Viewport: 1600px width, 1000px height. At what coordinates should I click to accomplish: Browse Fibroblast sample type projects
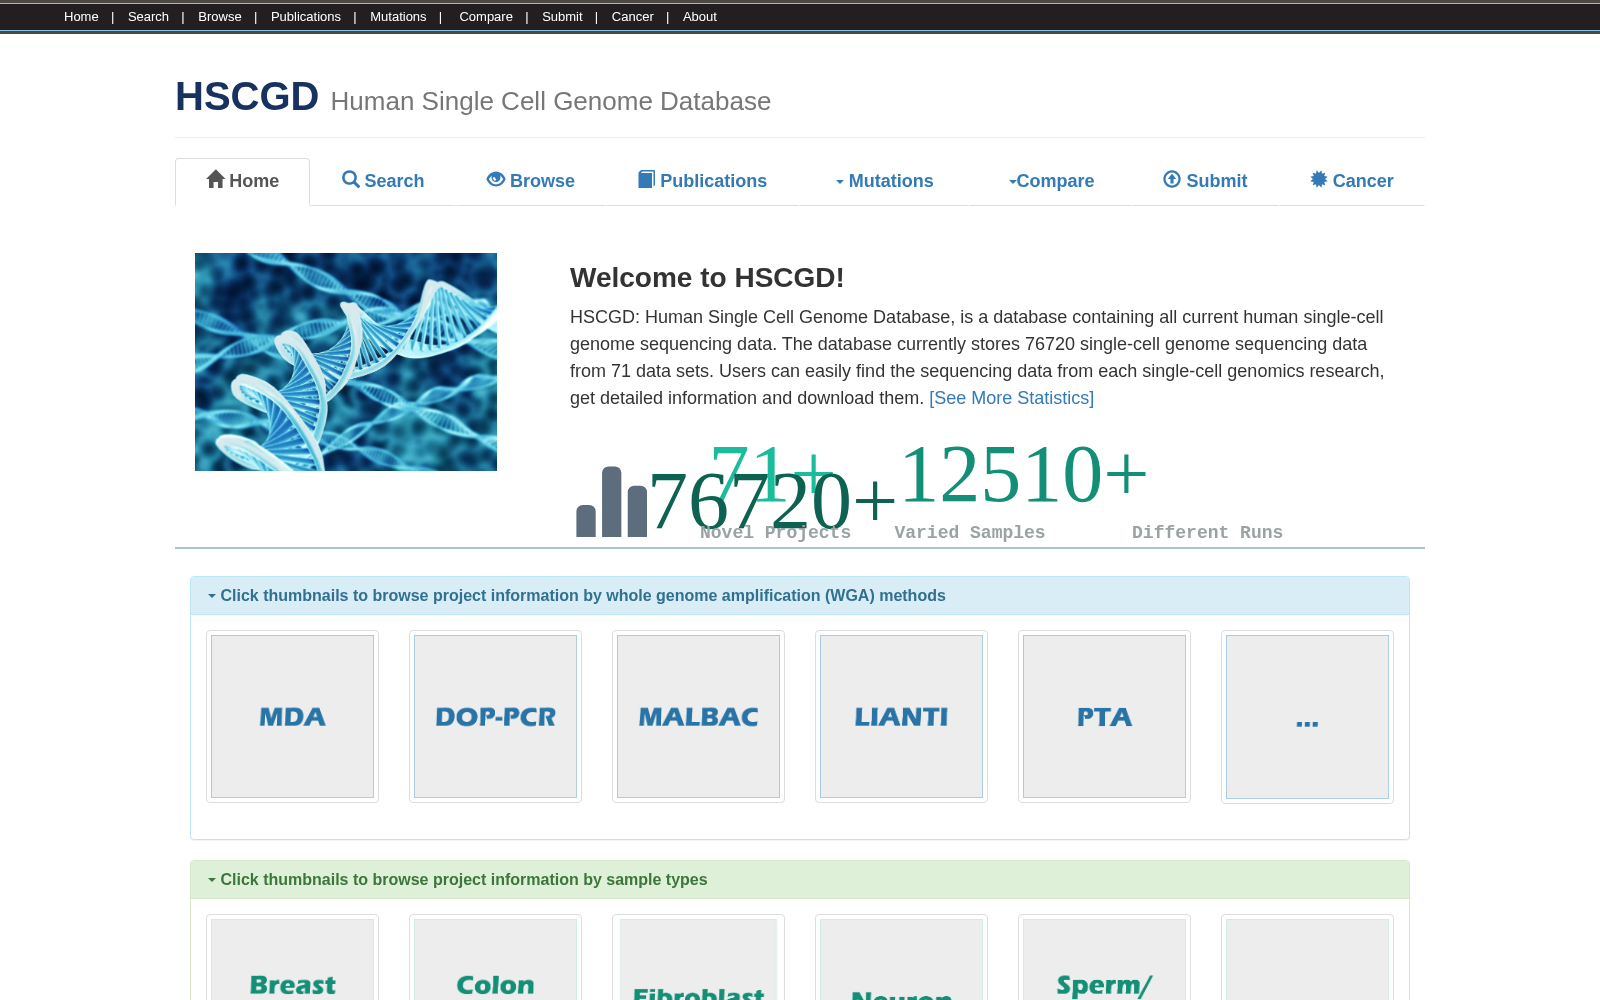[x=698, y=958]
